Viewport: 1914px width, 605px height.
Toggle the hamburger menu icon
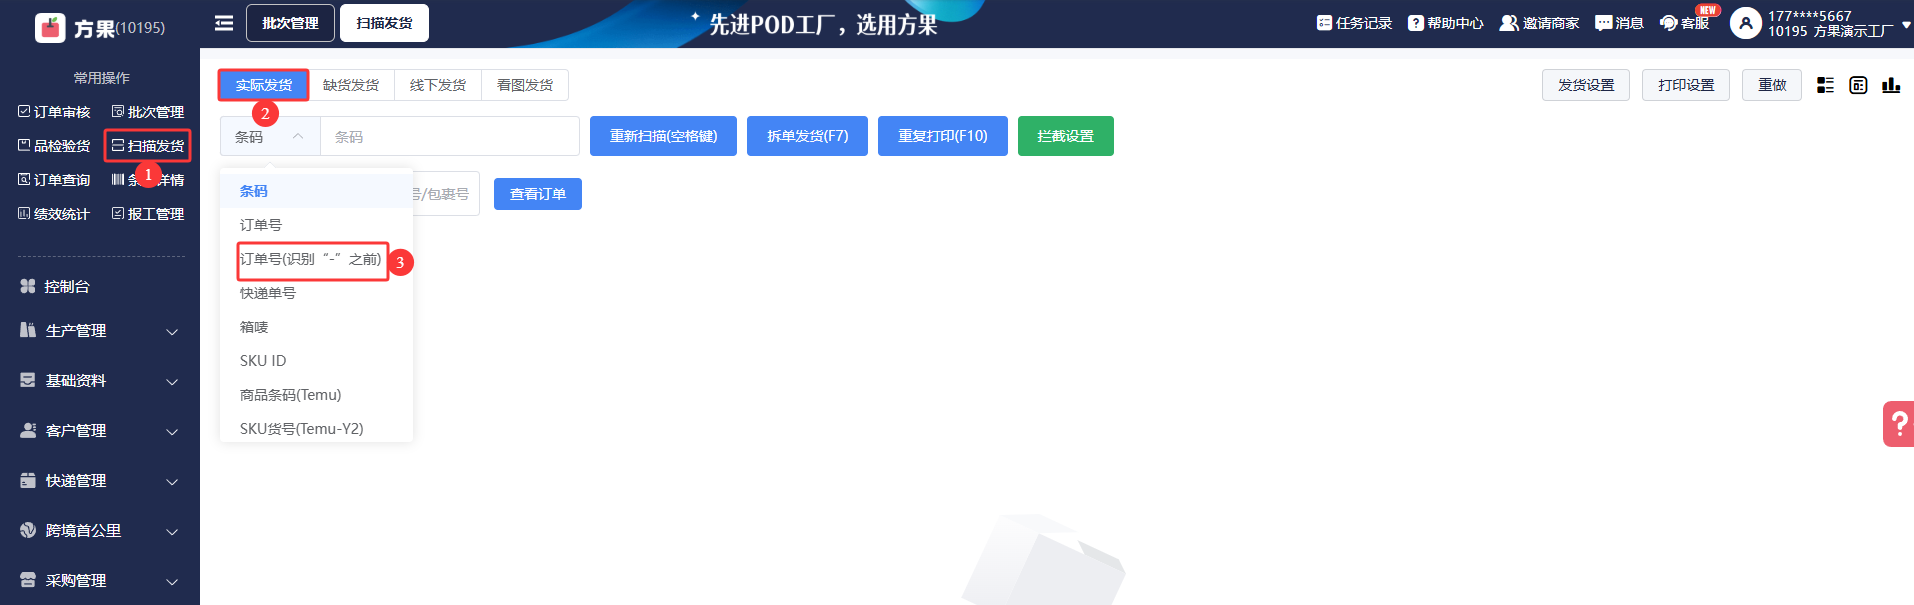tap(224, 23)
